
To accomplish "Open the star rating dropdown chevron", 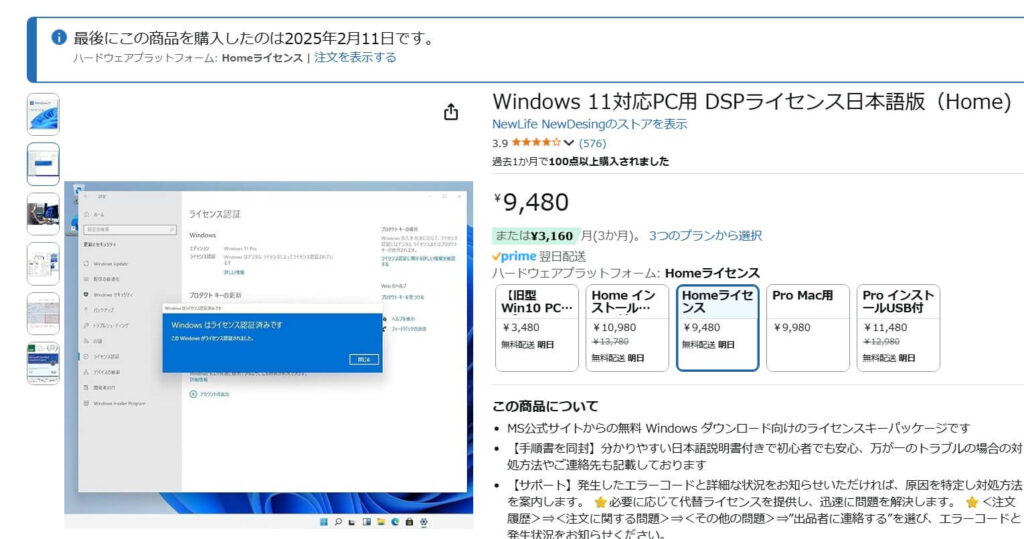I will point(569,143).
